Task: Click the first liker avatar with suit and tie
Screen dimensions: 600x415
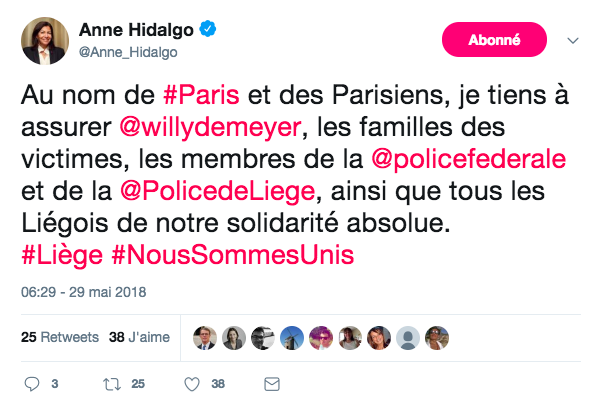Action: tap(204, 337)
